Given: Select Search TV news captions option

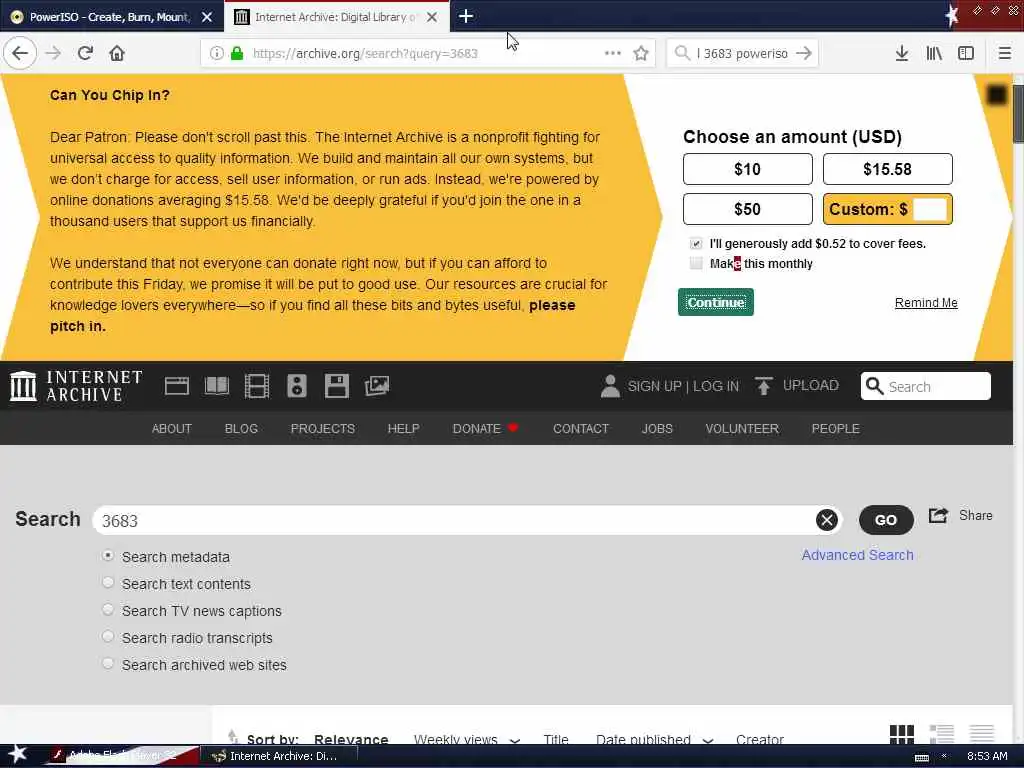Looking at the screenshot, I should [108, 609].
